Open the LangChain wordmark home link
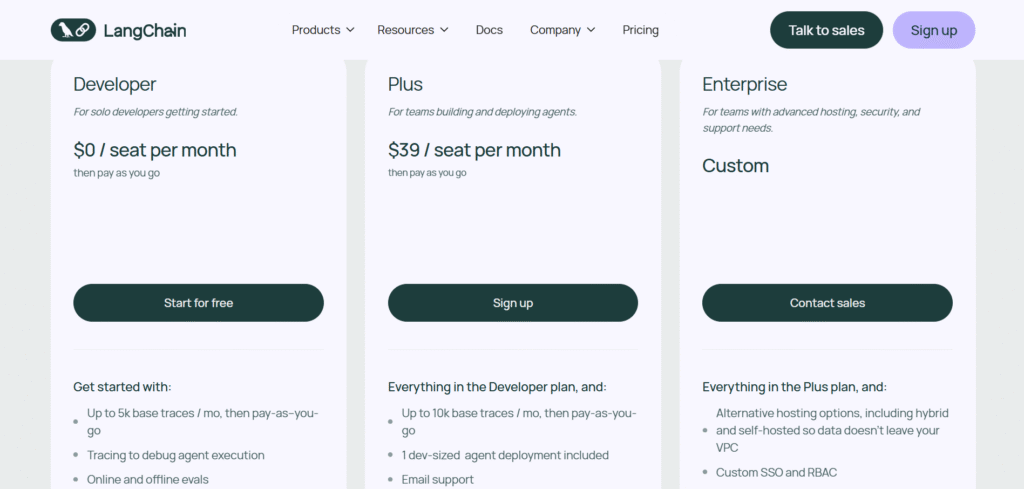 (145, 30)
